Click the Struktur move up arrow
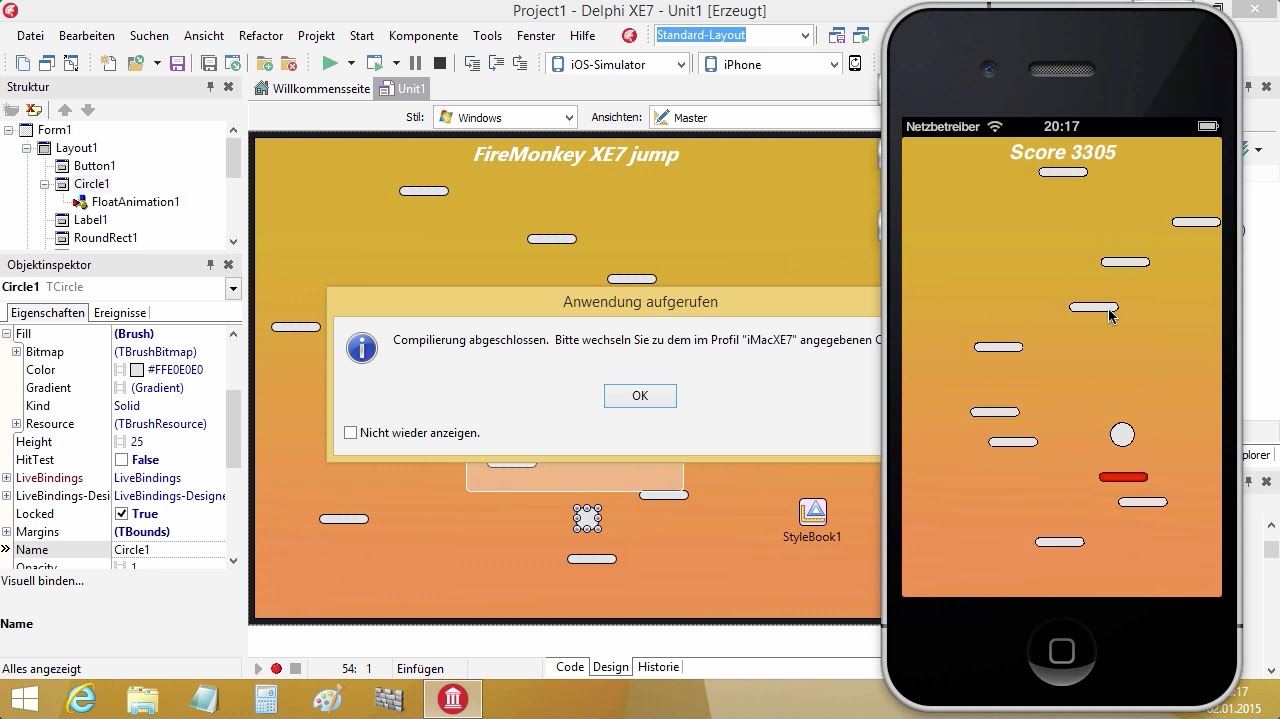Viewport: 1280px width, 719px height. [x=65, y=109]
